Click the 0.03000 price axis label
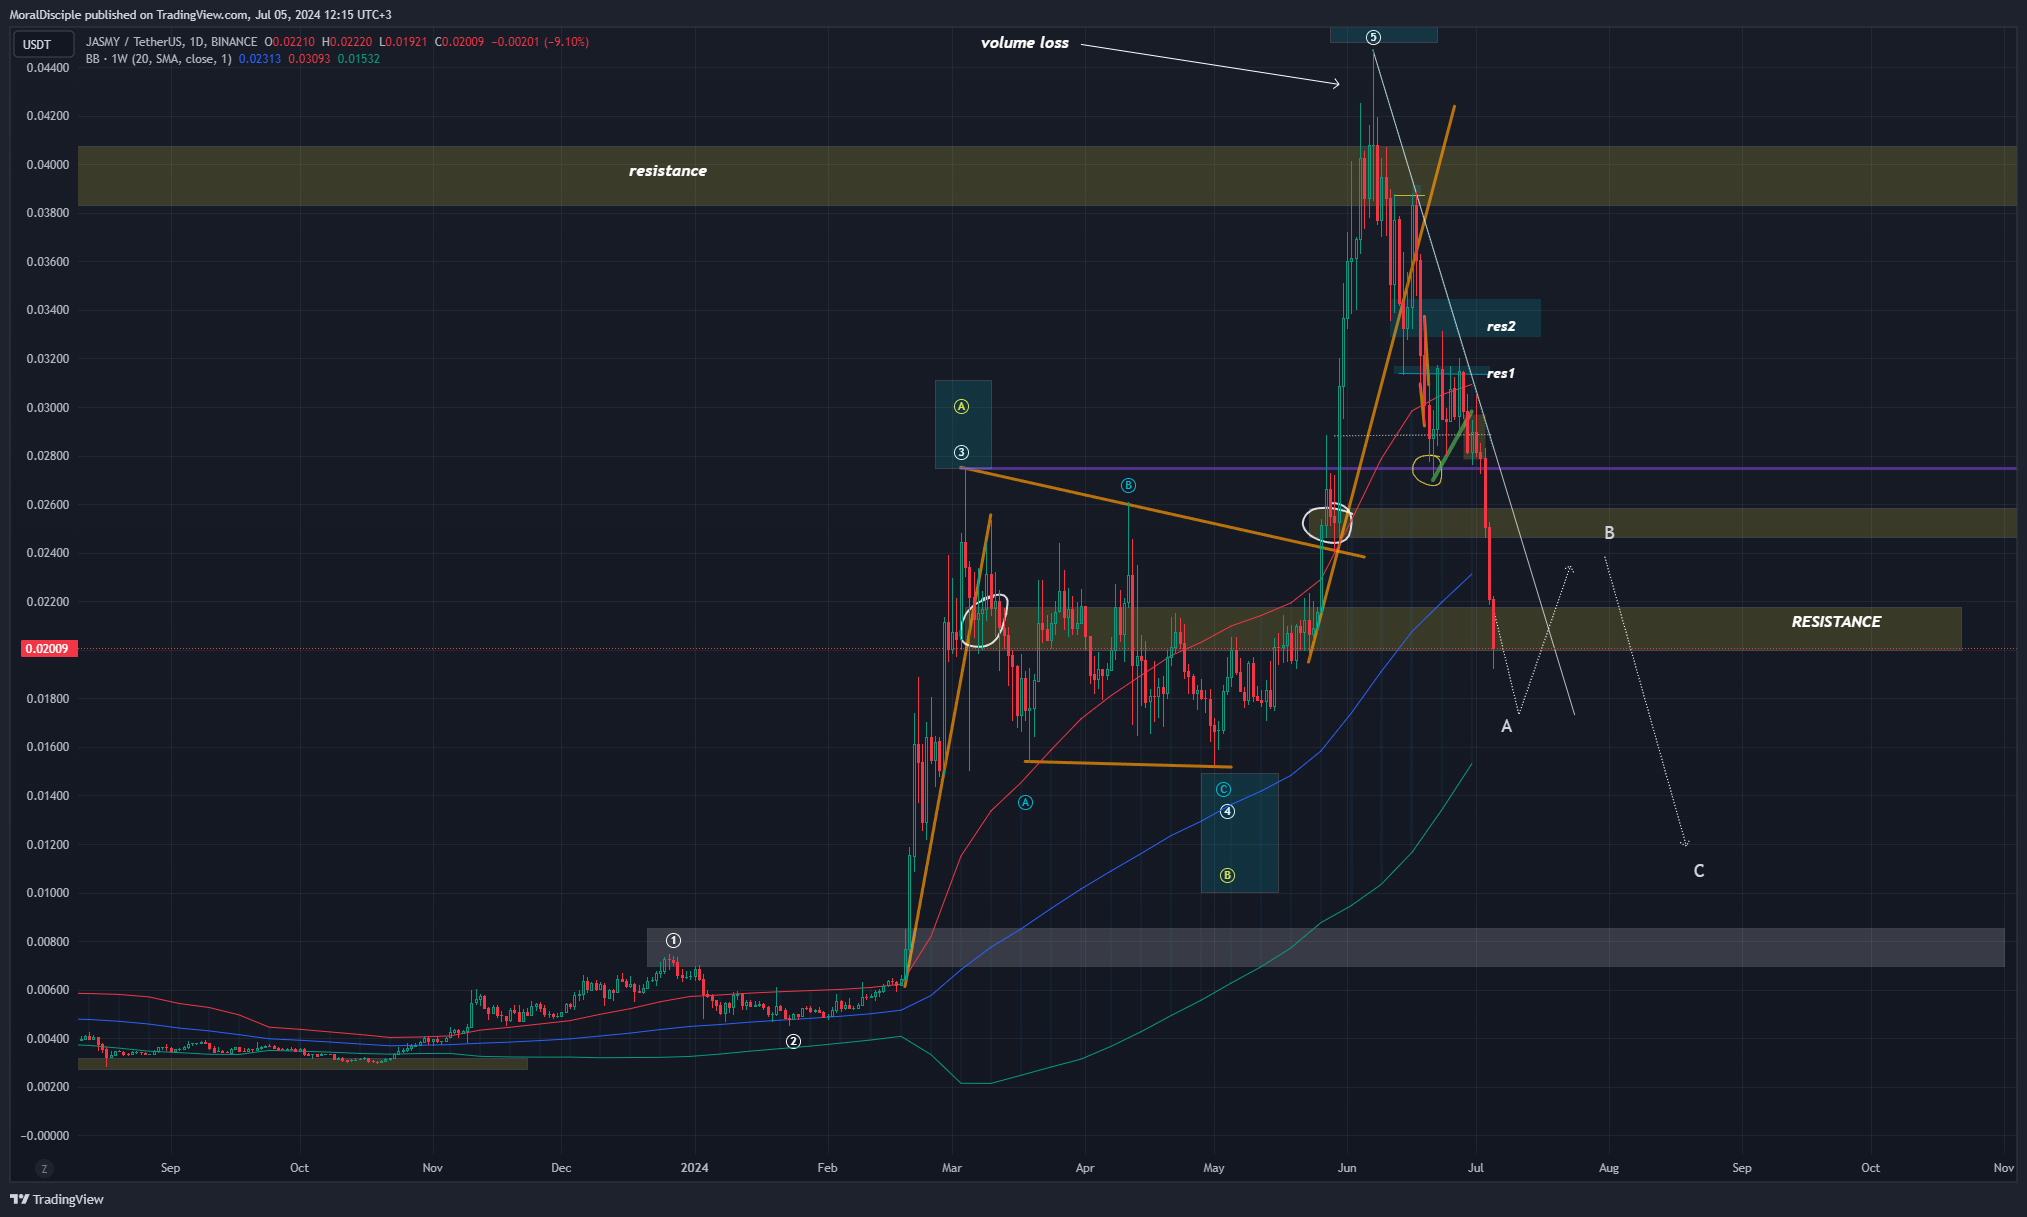 click(47, 408)
